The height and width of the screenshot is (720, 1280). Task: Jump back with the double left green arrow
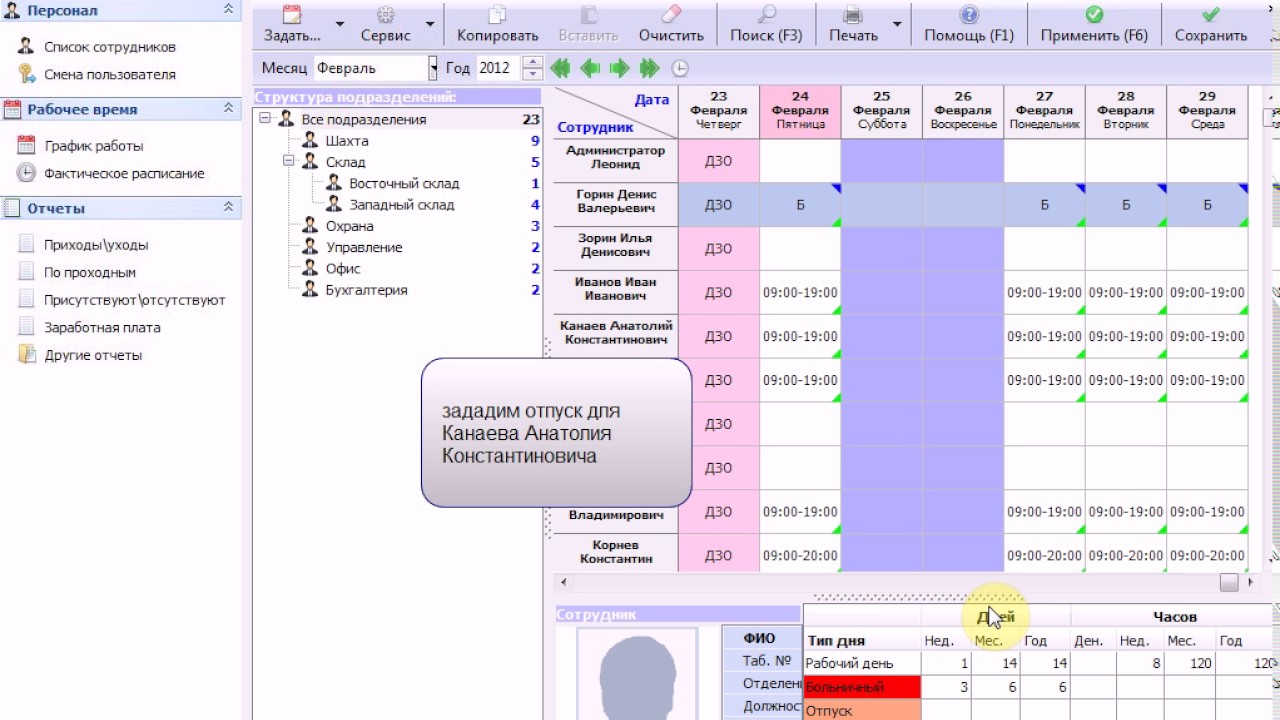click(x=560, y=68)
